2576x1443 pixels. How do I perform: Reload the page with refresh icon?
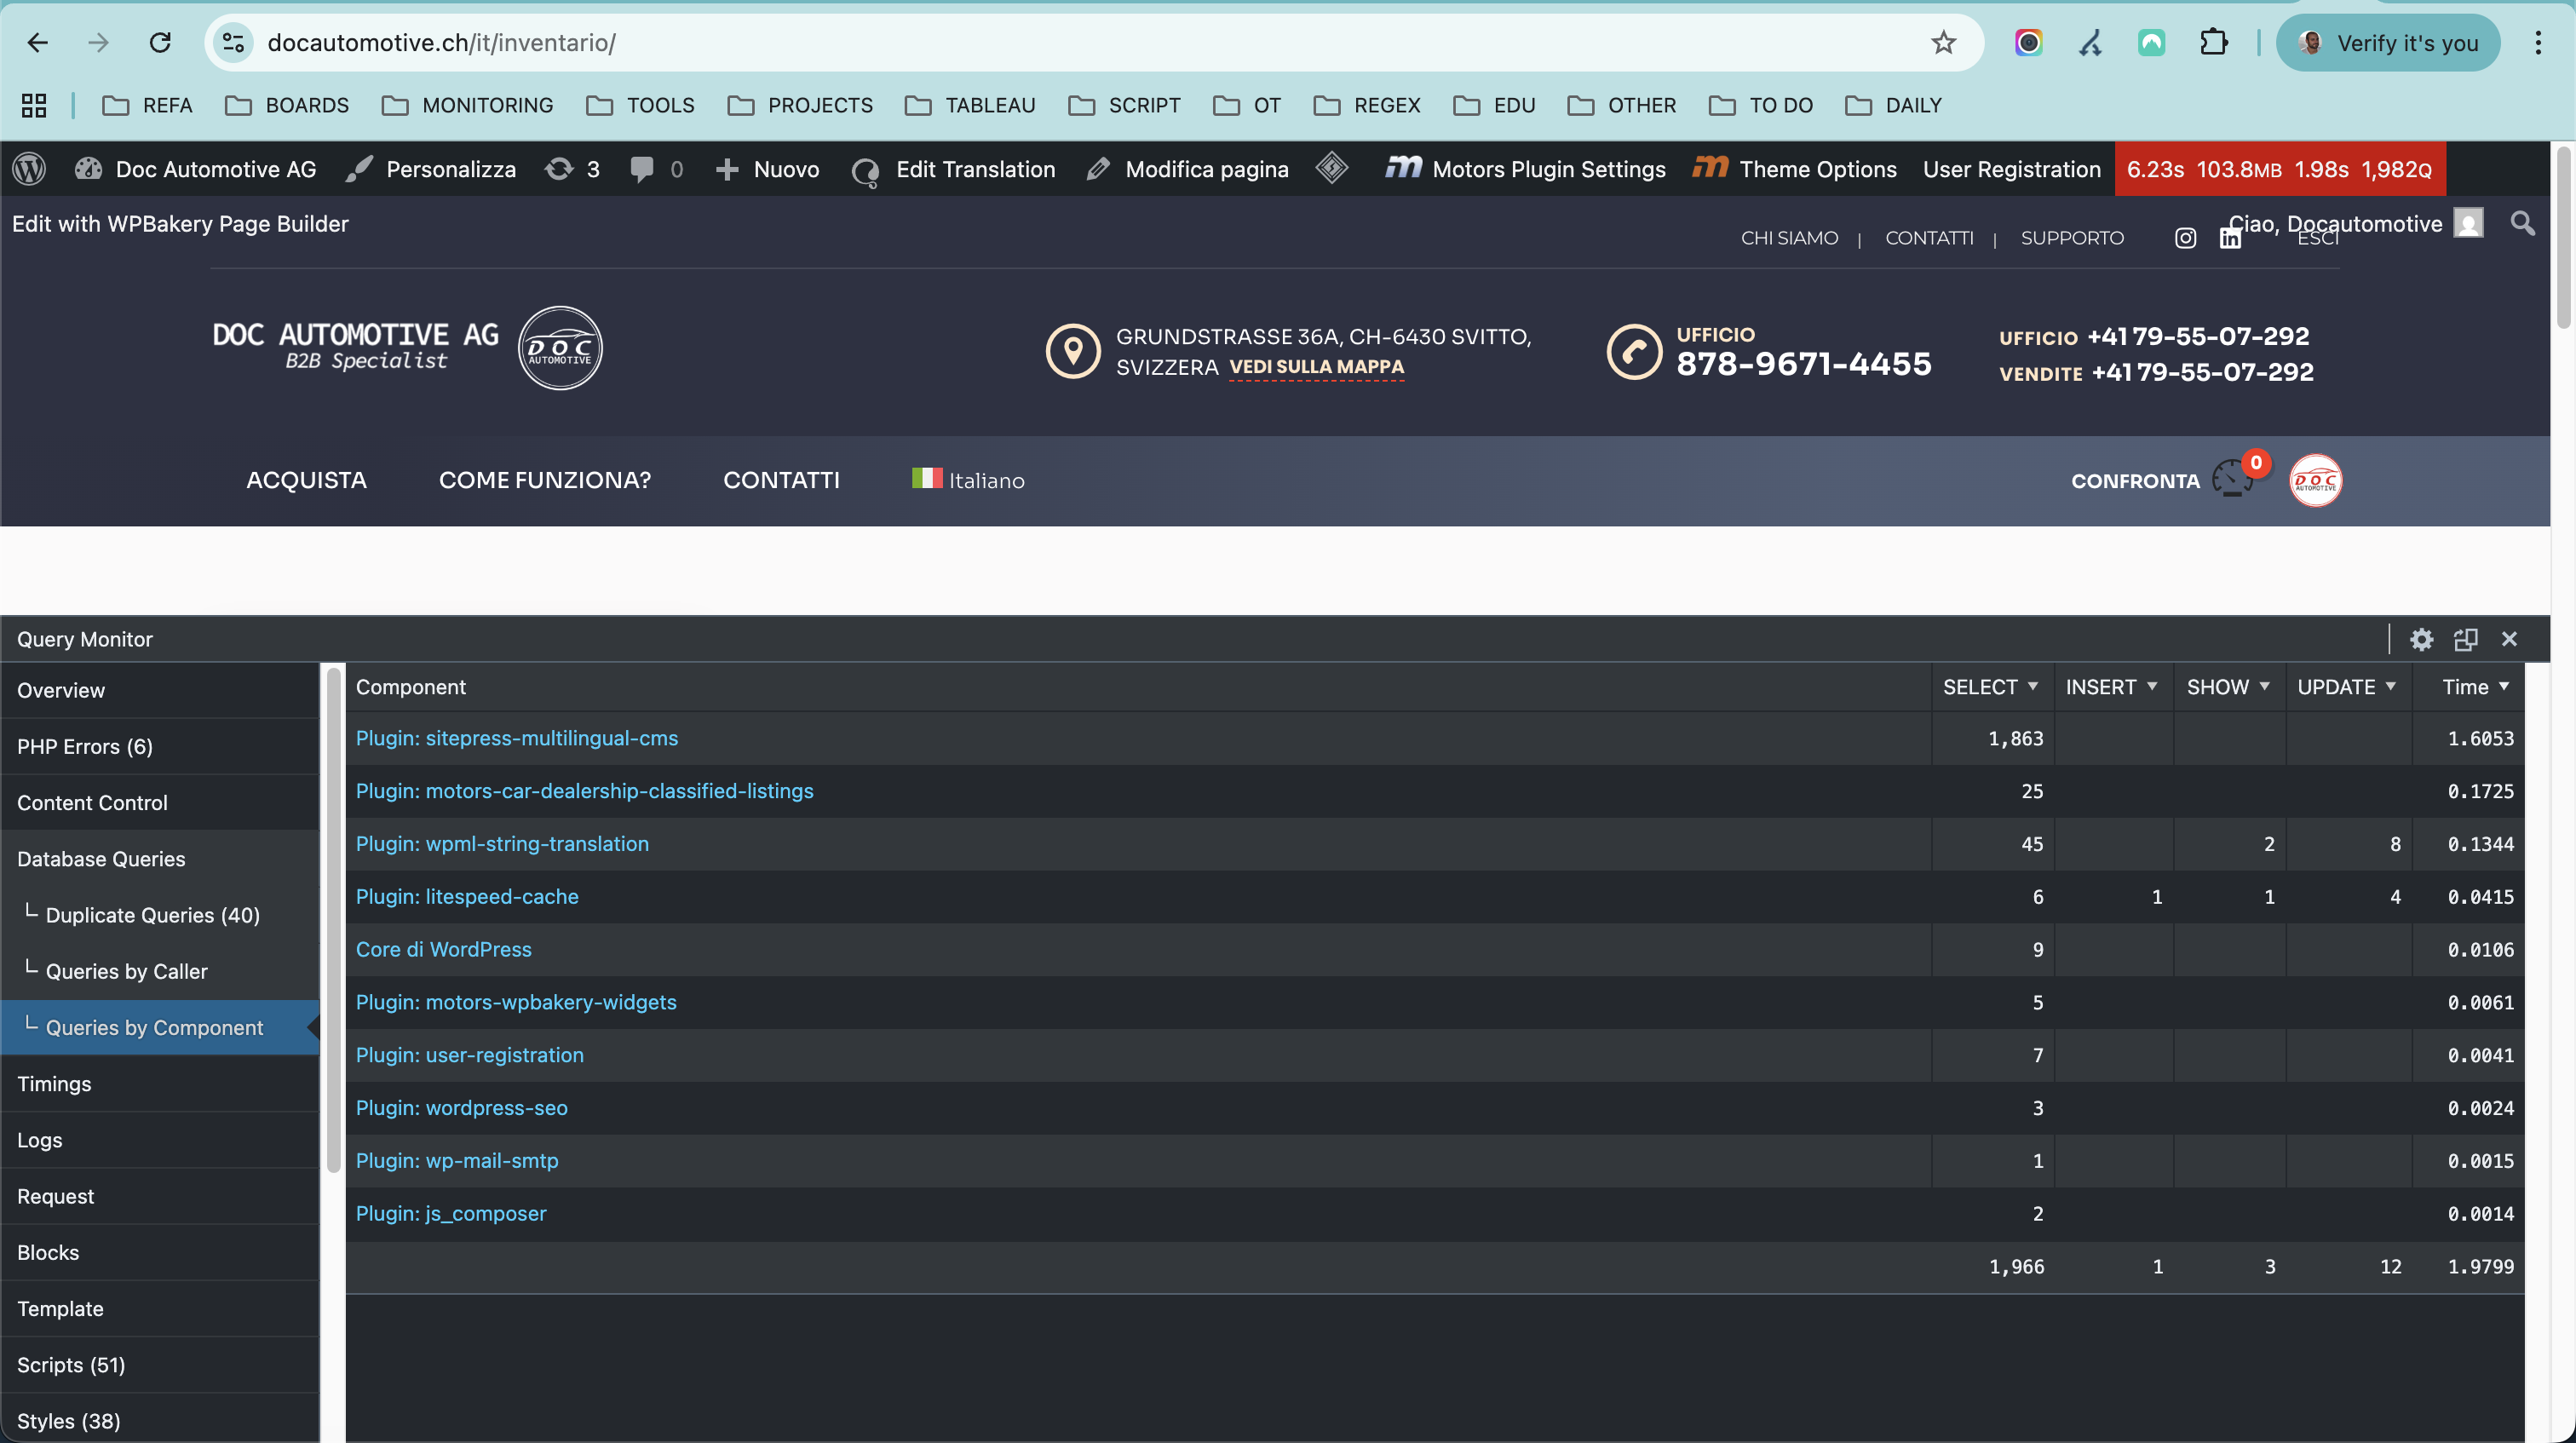click(x=160, y=43)
